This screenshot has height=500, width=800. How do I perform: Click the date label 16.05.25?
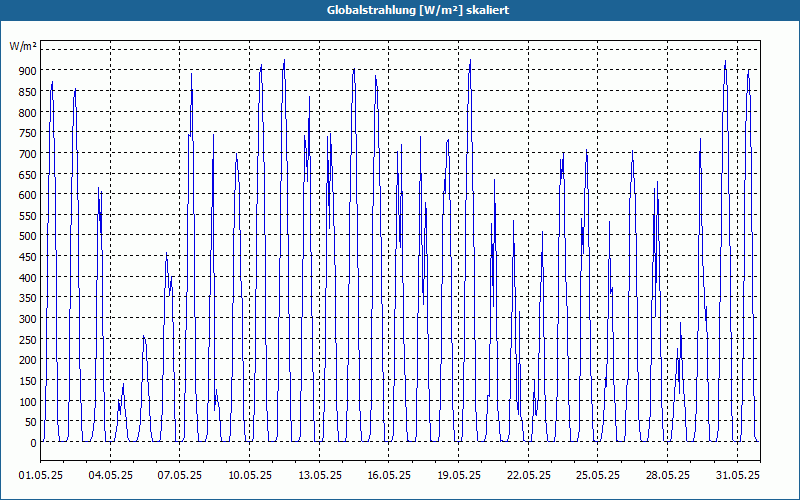pyautogui.click(x=389, y=476)
